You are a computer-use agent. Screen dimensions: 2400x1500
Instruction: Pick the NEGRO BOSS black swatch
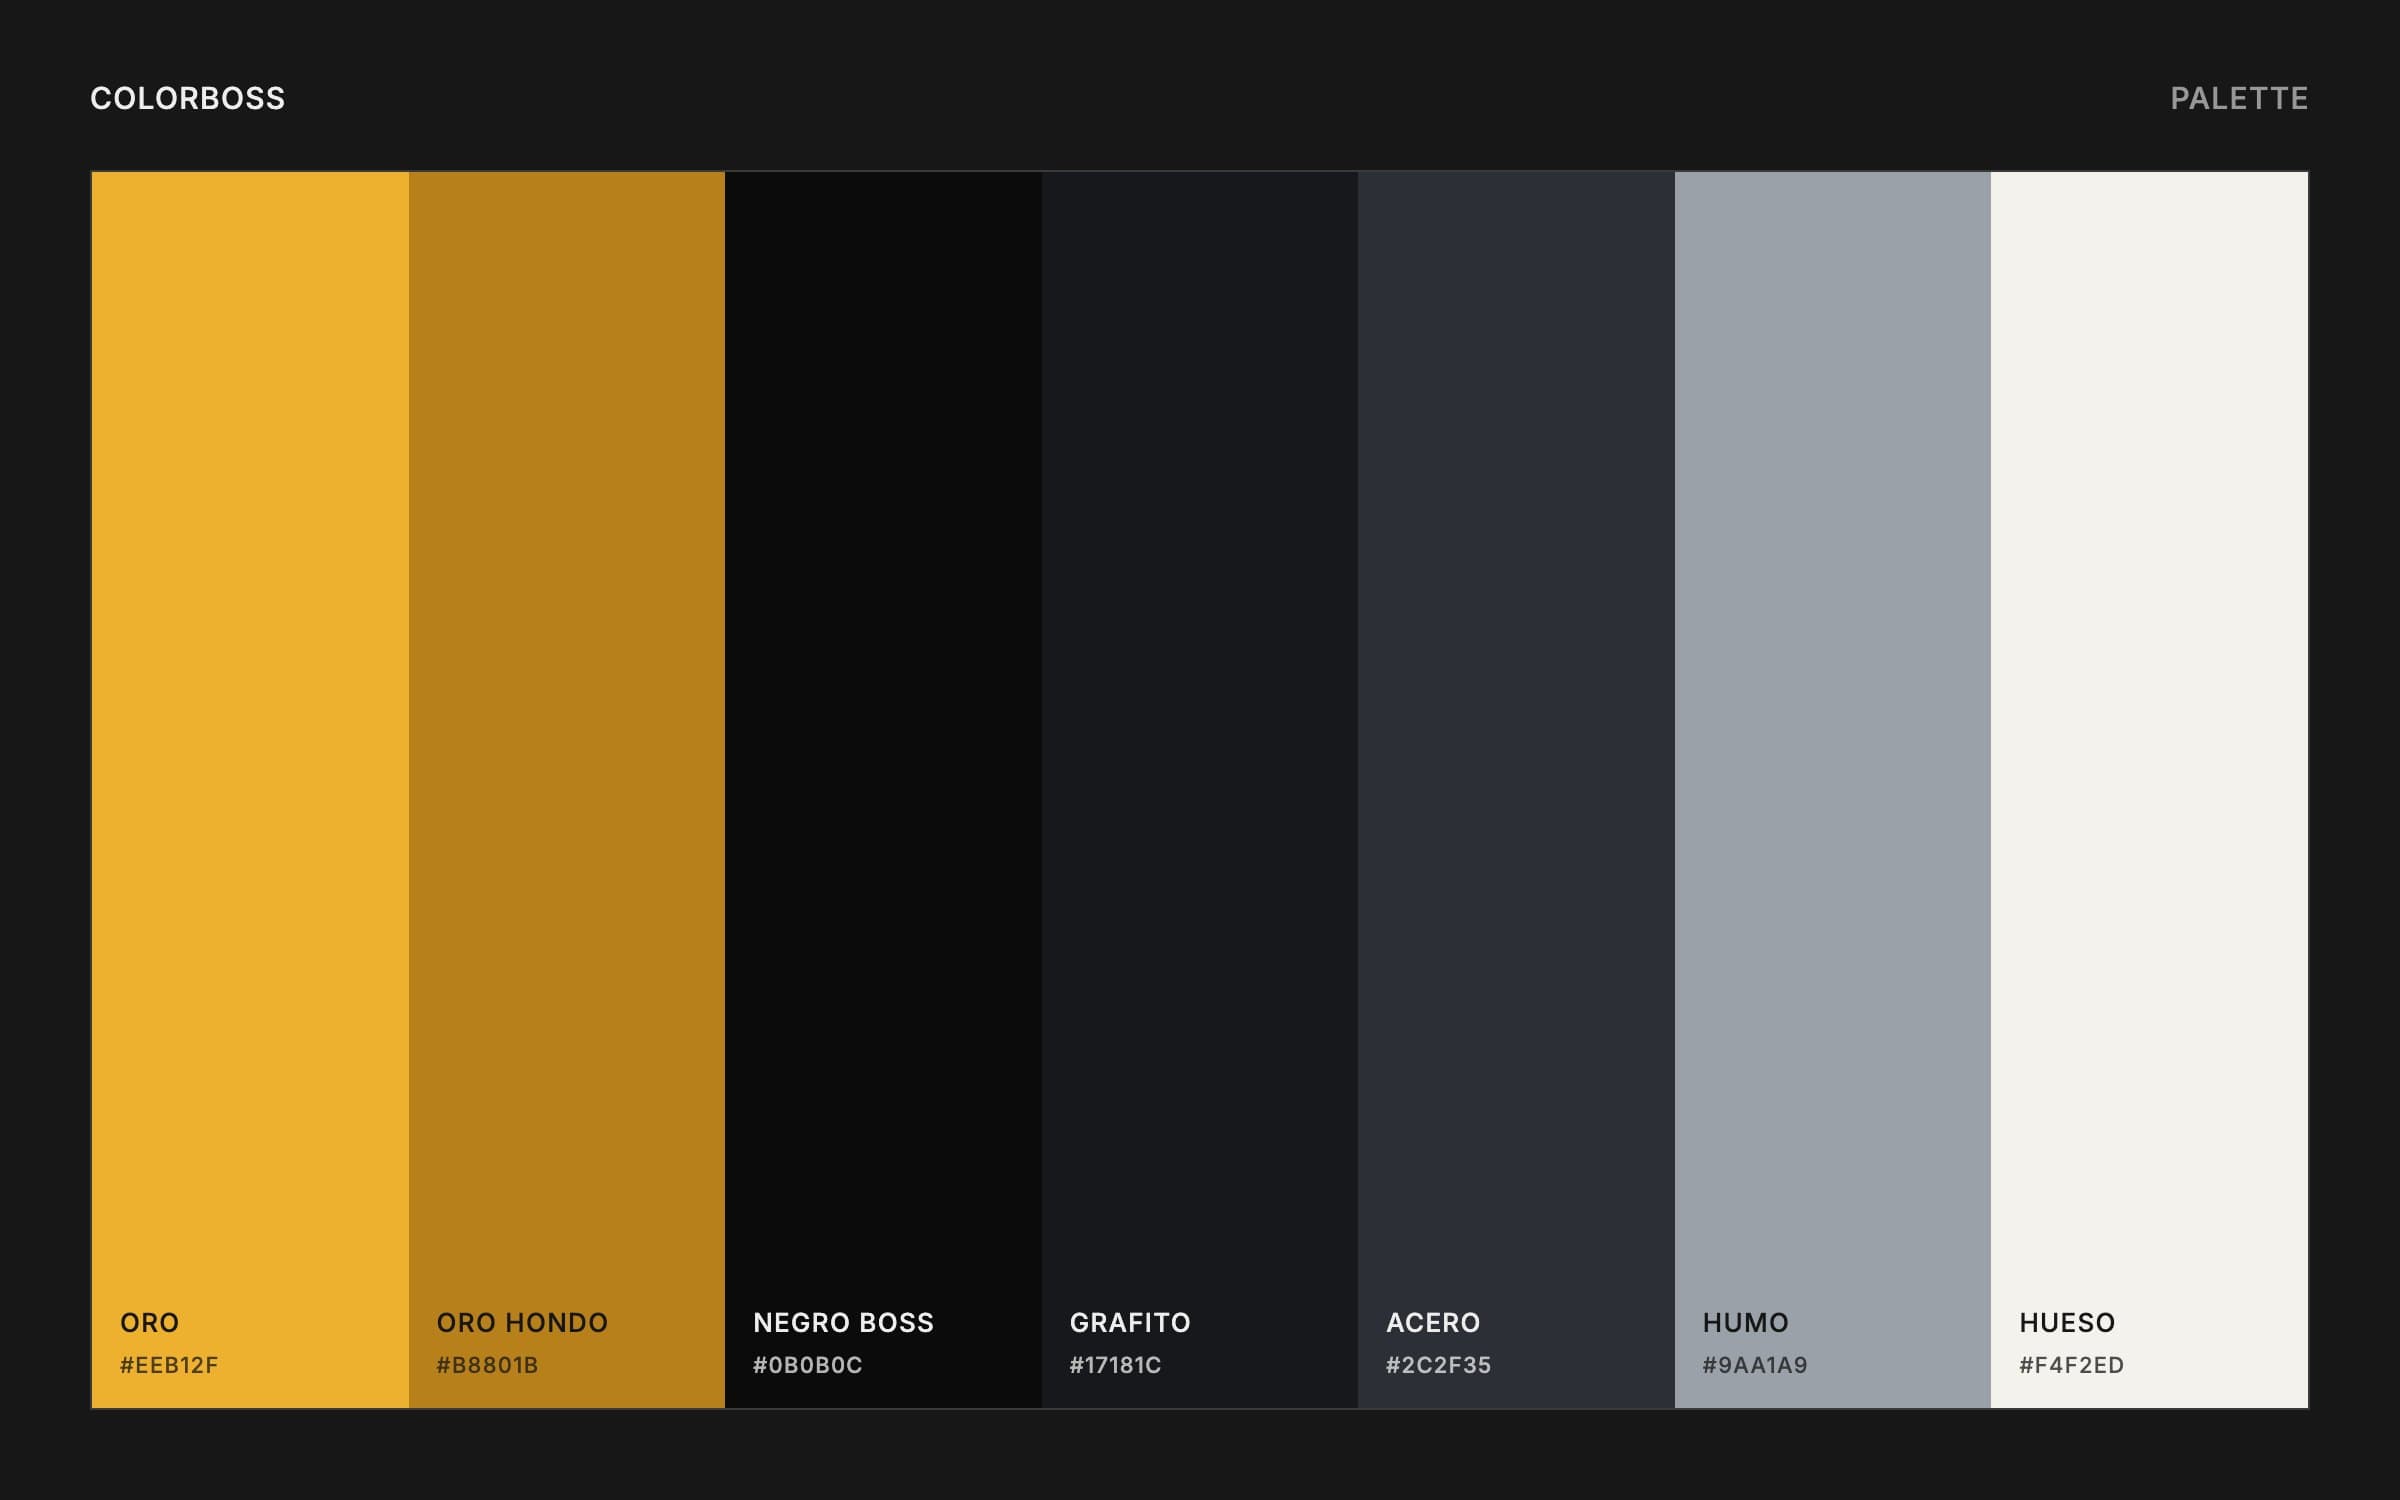(x=883, y=790)
